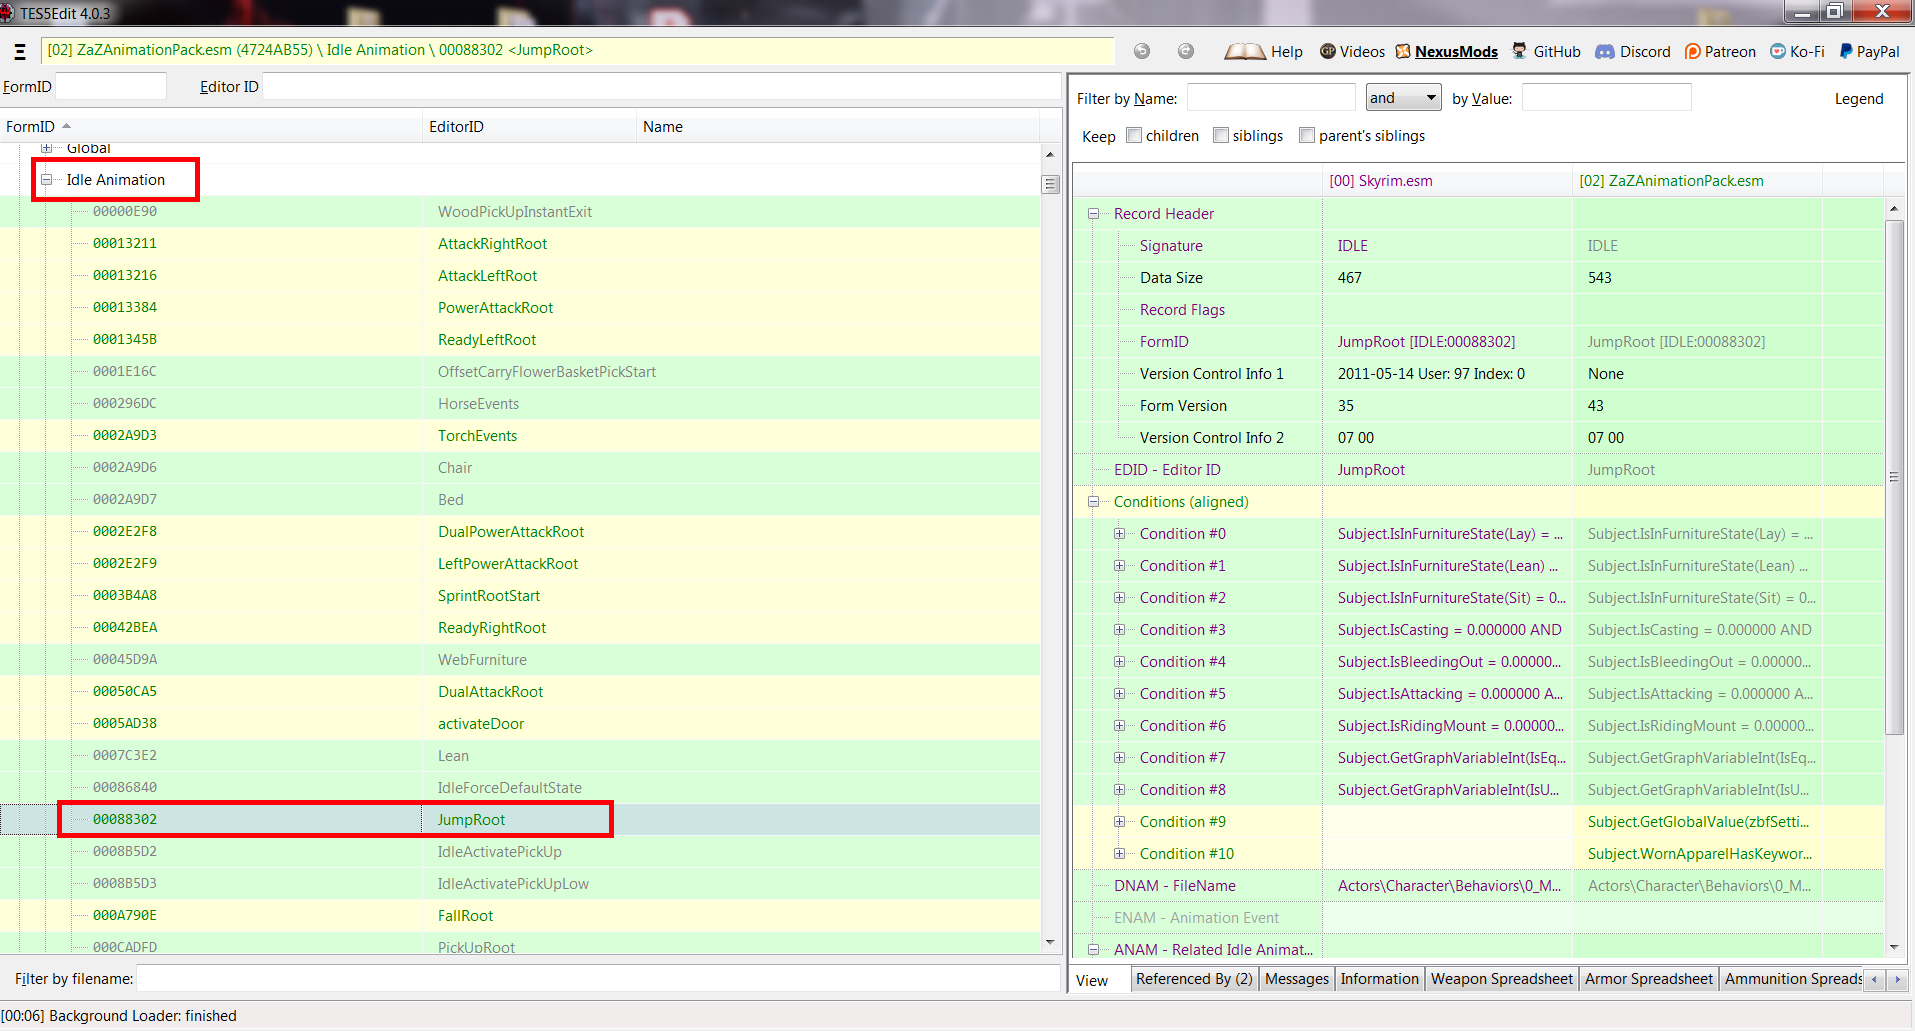Switch to the Messages tab
Viewport: 1915px width, 1031px height.
(x=1297, y=979)
